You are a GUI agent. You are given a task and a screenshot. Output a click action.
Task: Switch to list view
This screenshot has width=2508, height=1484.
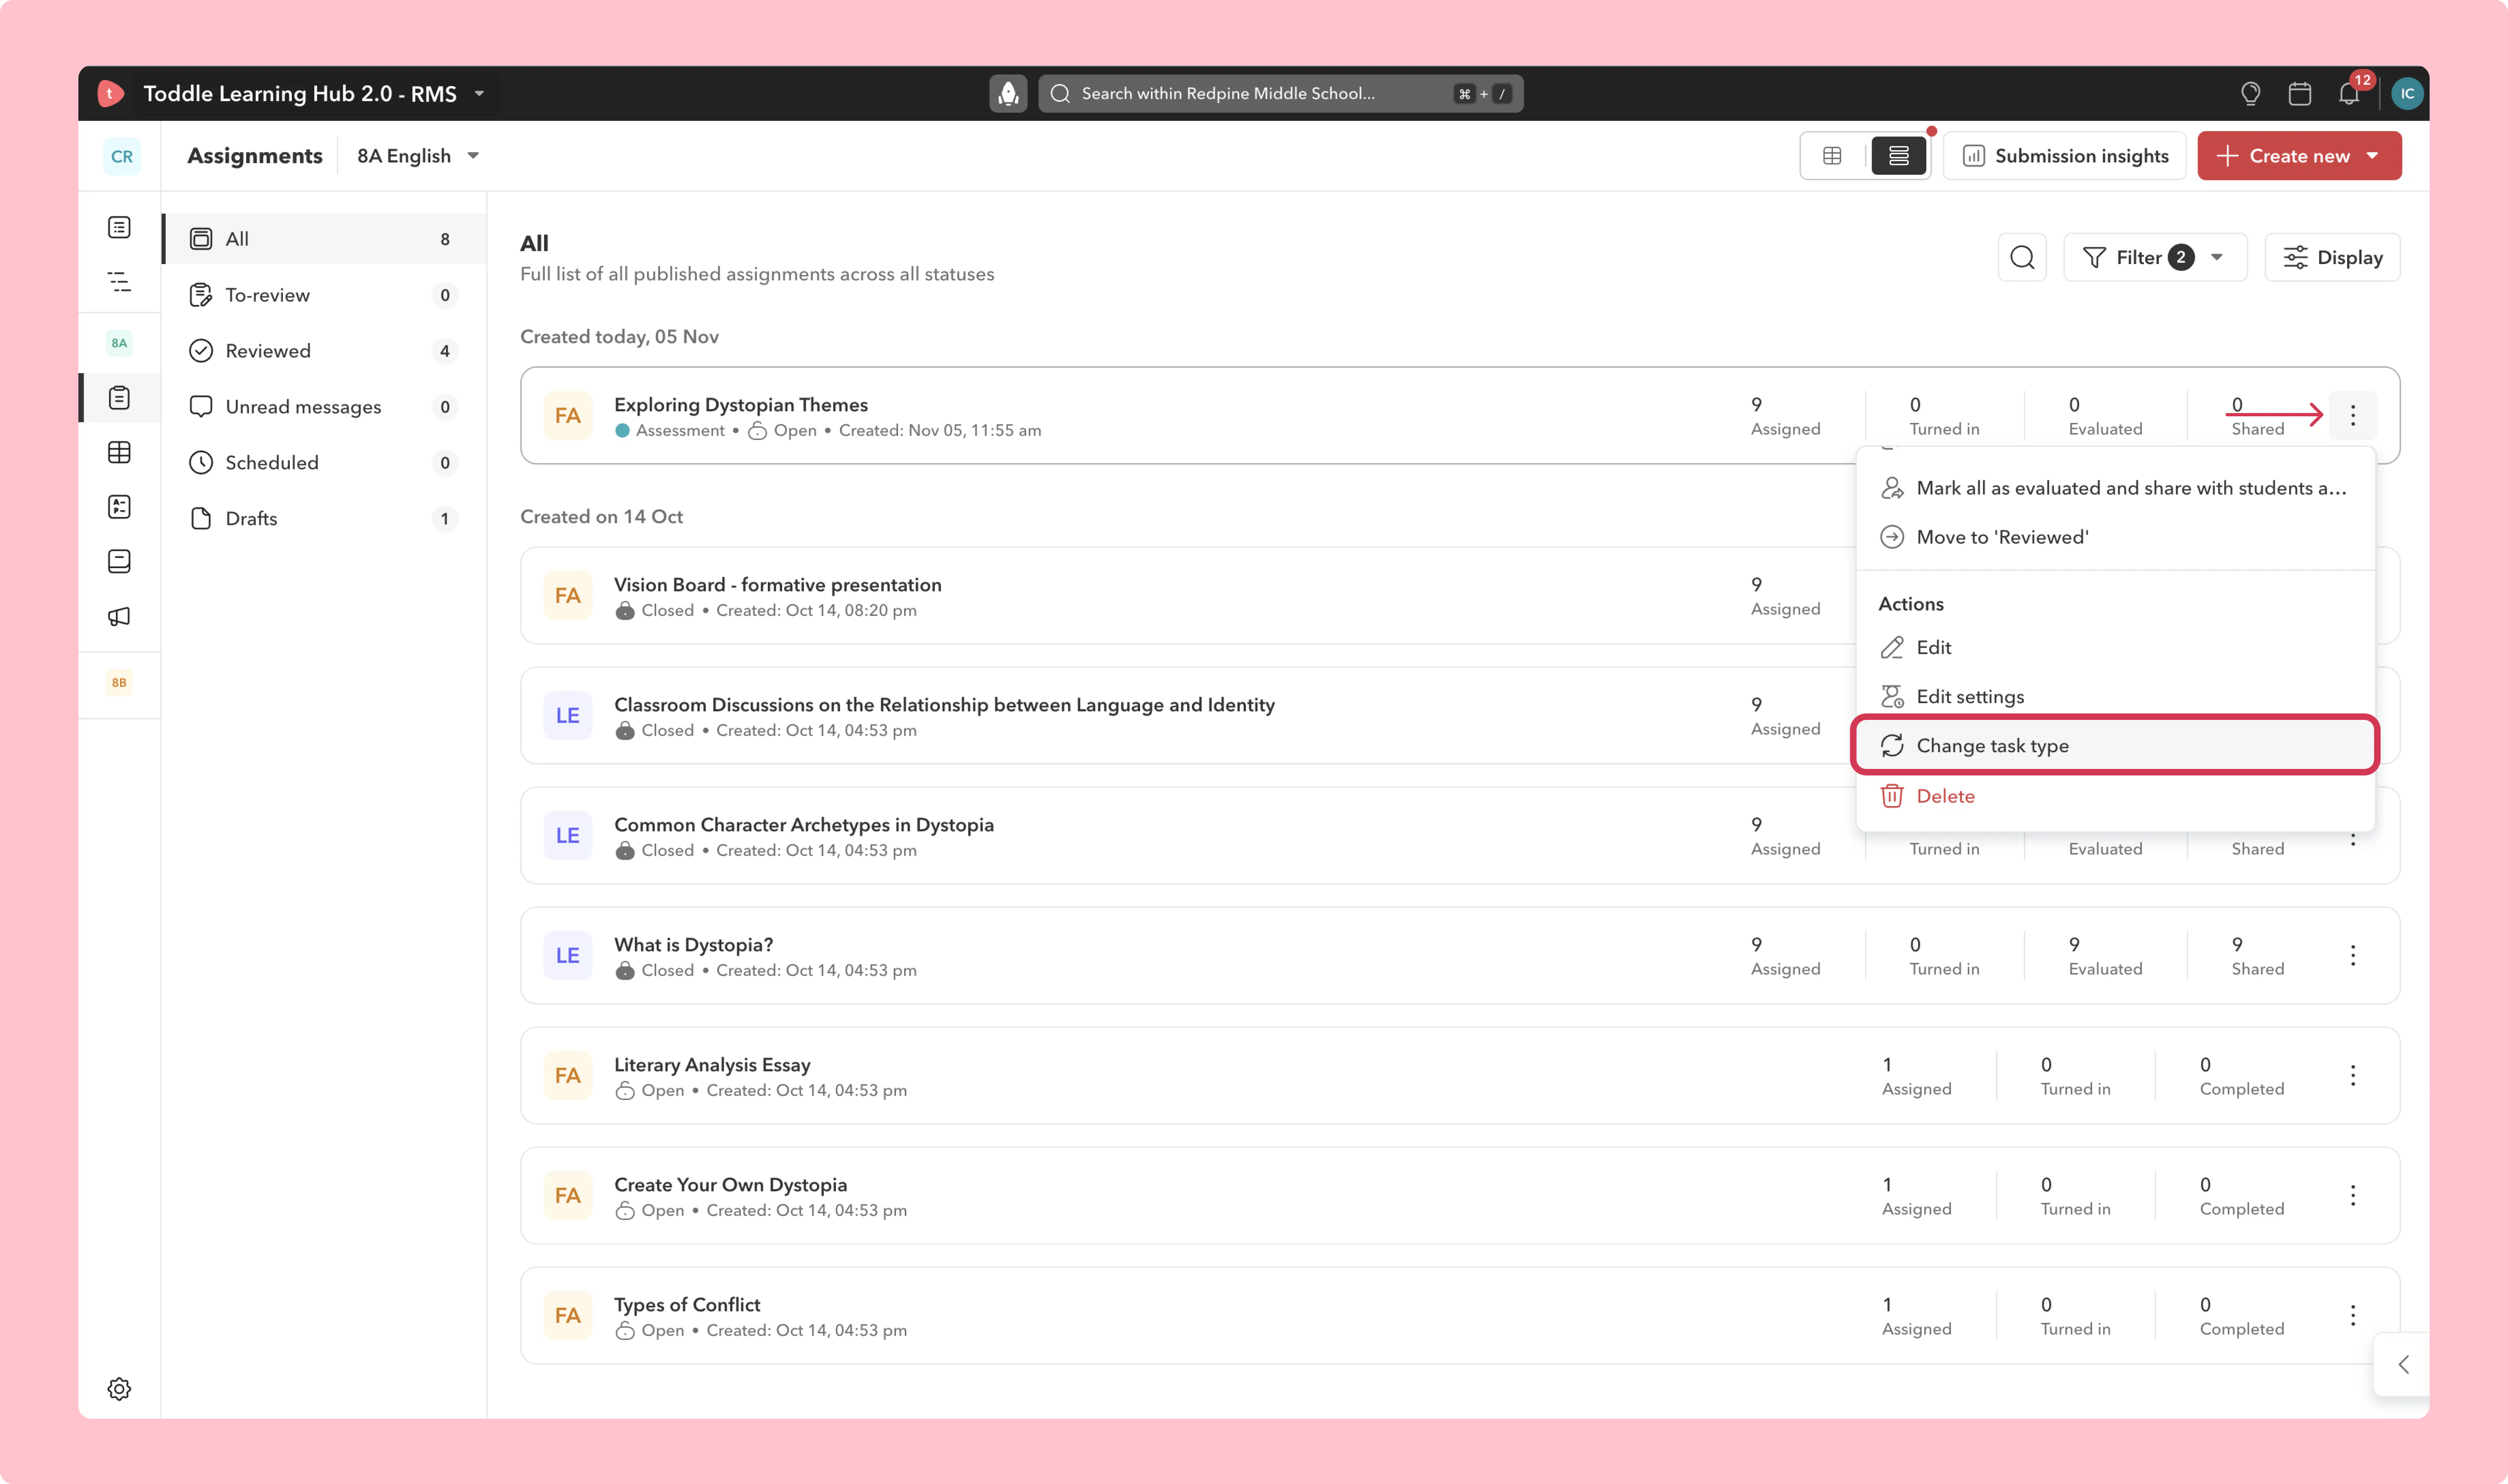pyautogui.click(x=1898, y=156)
